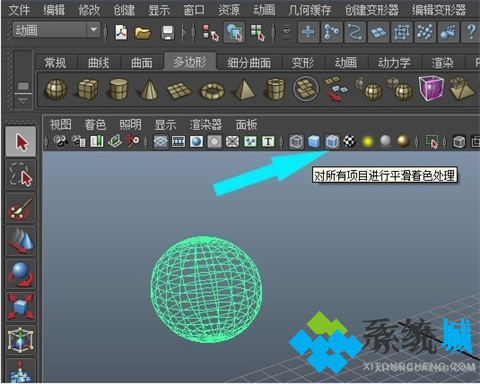This screenshot has width=480, height=384.
Task: Toggle the safe title T icon
Action: [268, 142]
